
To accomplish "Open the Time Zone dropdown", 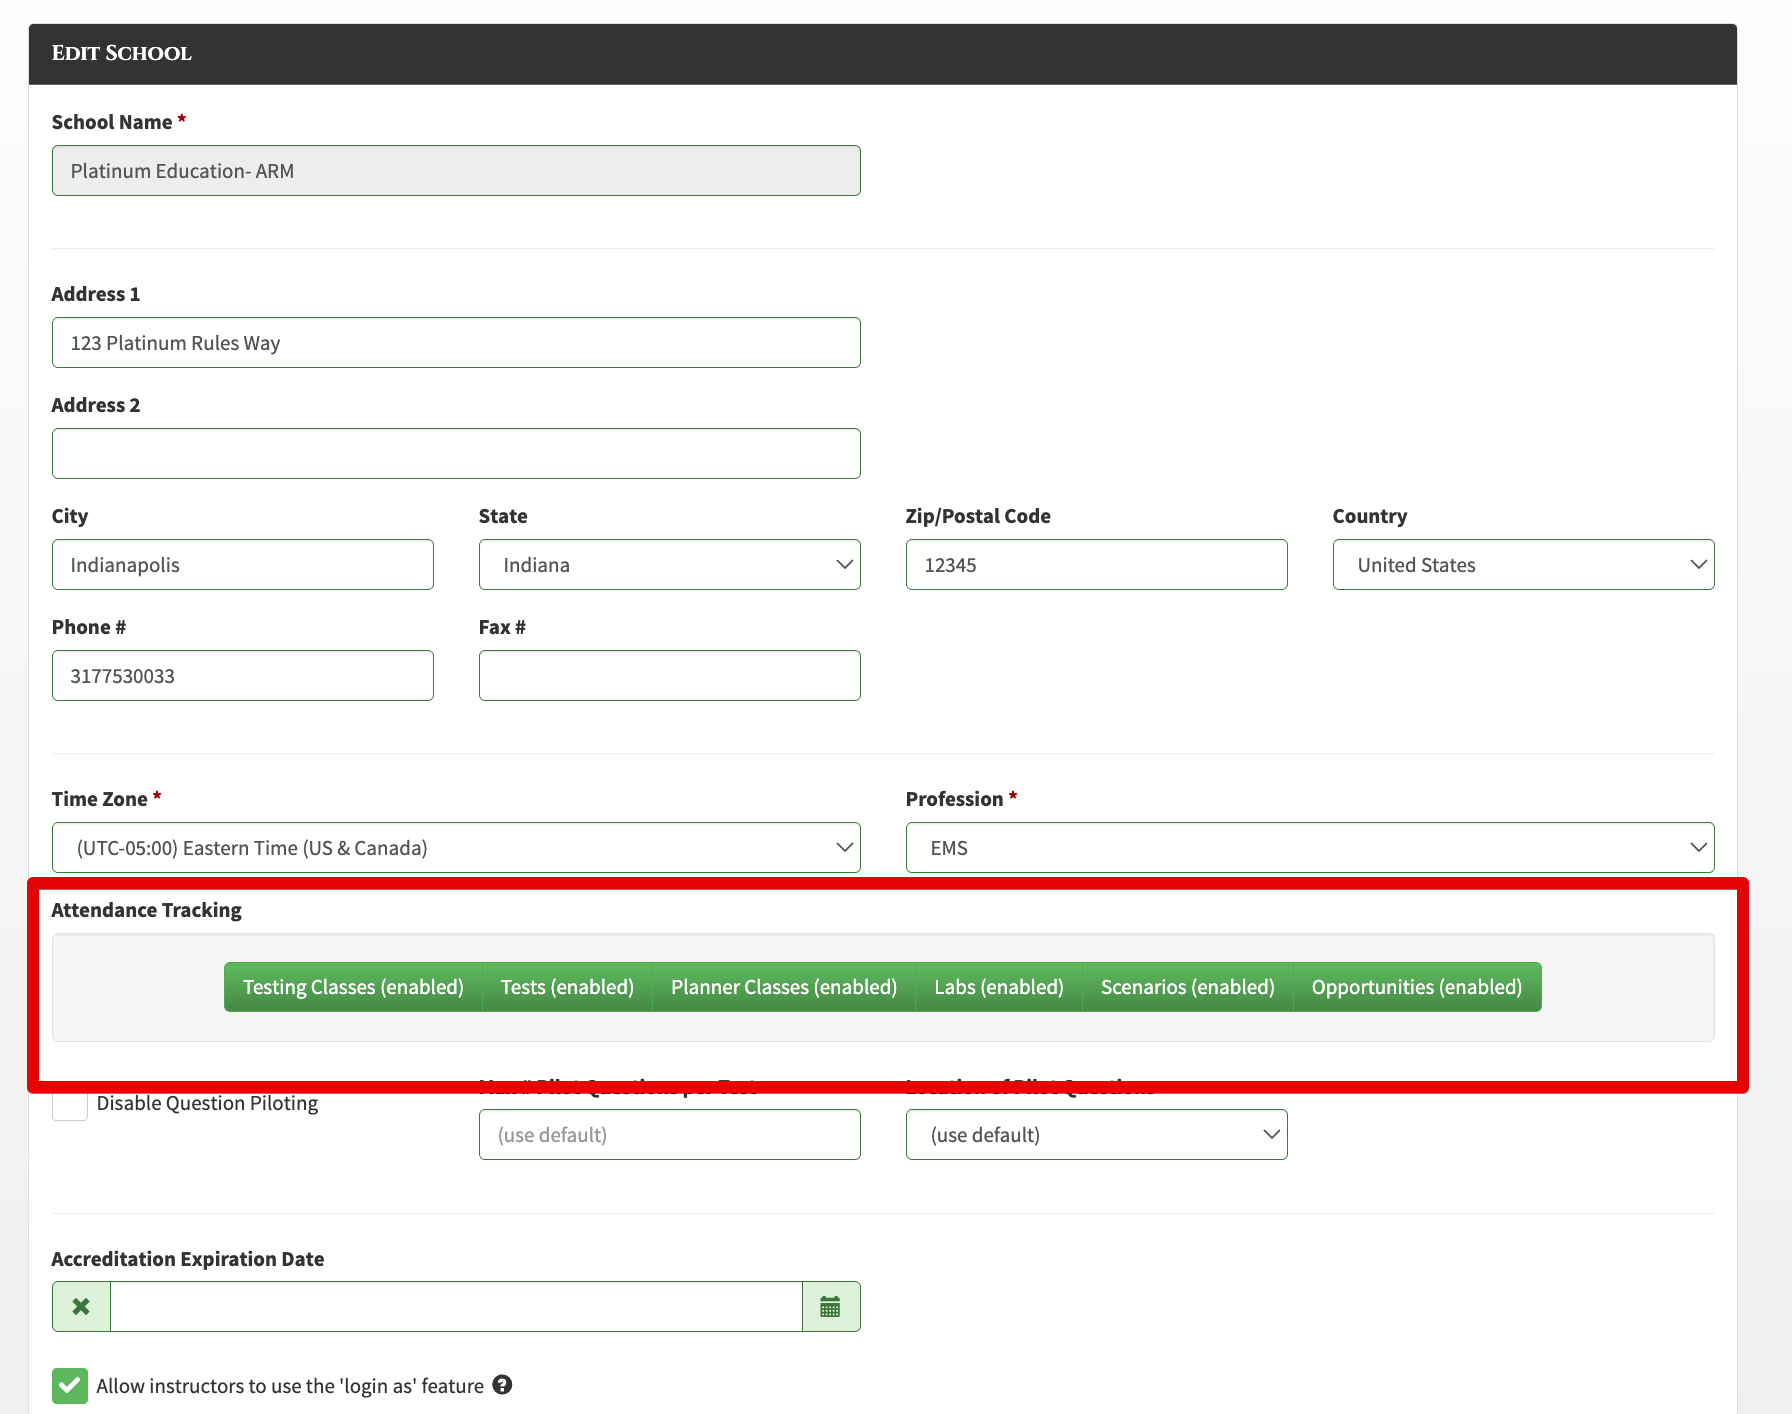I will [456, 848].
